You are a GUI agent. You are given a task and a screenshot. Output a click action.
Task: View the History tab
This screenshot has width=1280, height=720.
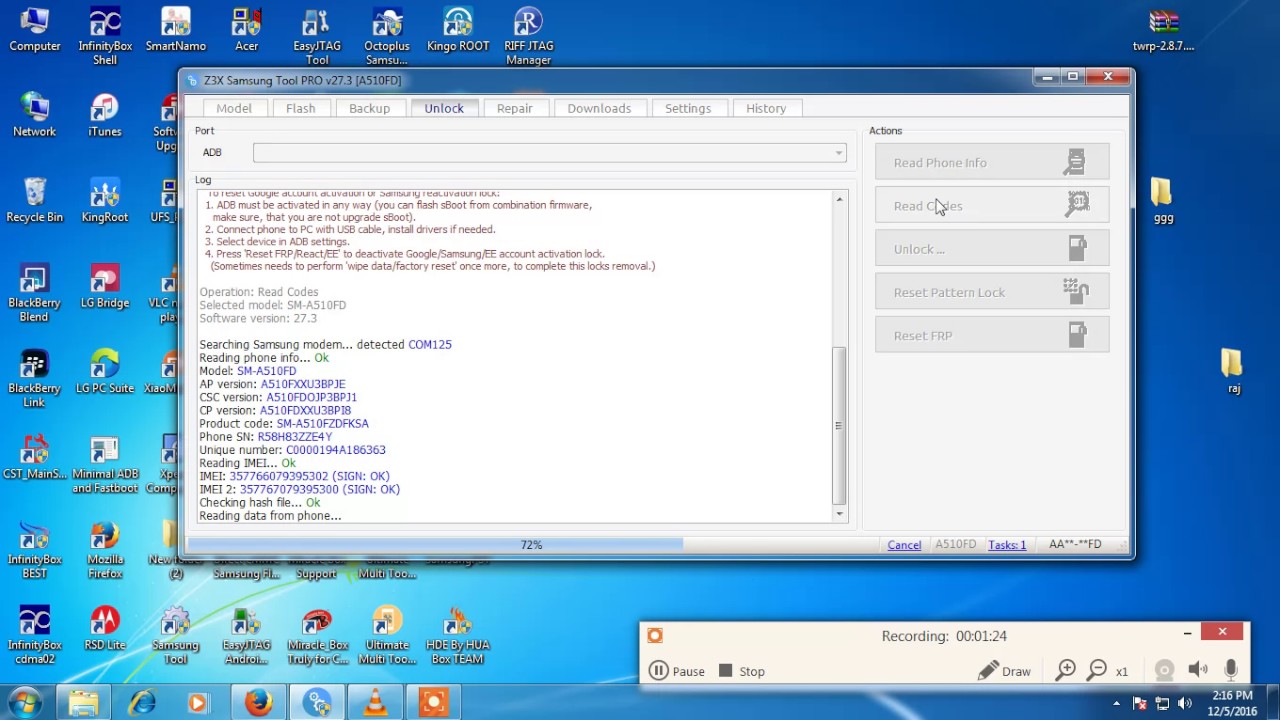766,108
